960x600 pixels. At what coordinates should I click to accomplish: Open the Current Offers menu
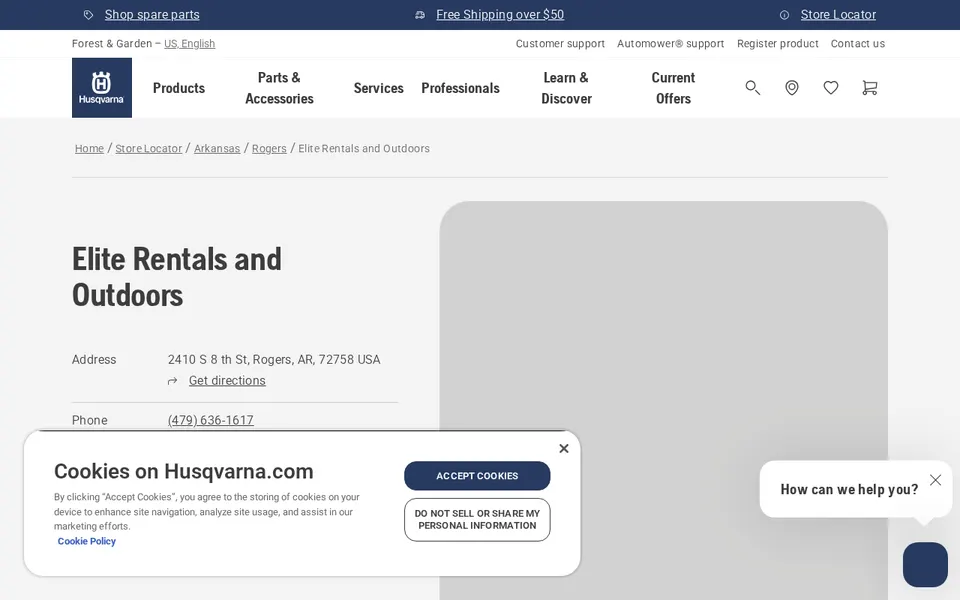pos(673,88)
